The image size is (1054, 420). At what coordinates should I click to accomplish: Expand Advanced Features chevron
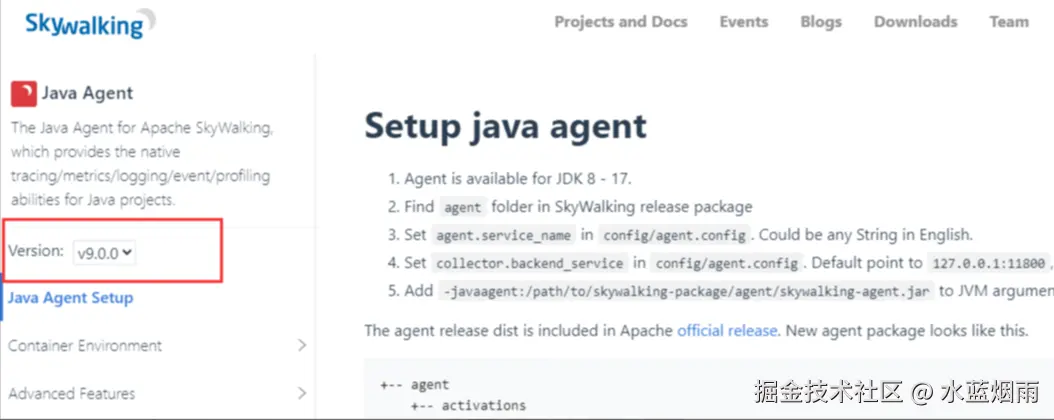click(302, 393)
